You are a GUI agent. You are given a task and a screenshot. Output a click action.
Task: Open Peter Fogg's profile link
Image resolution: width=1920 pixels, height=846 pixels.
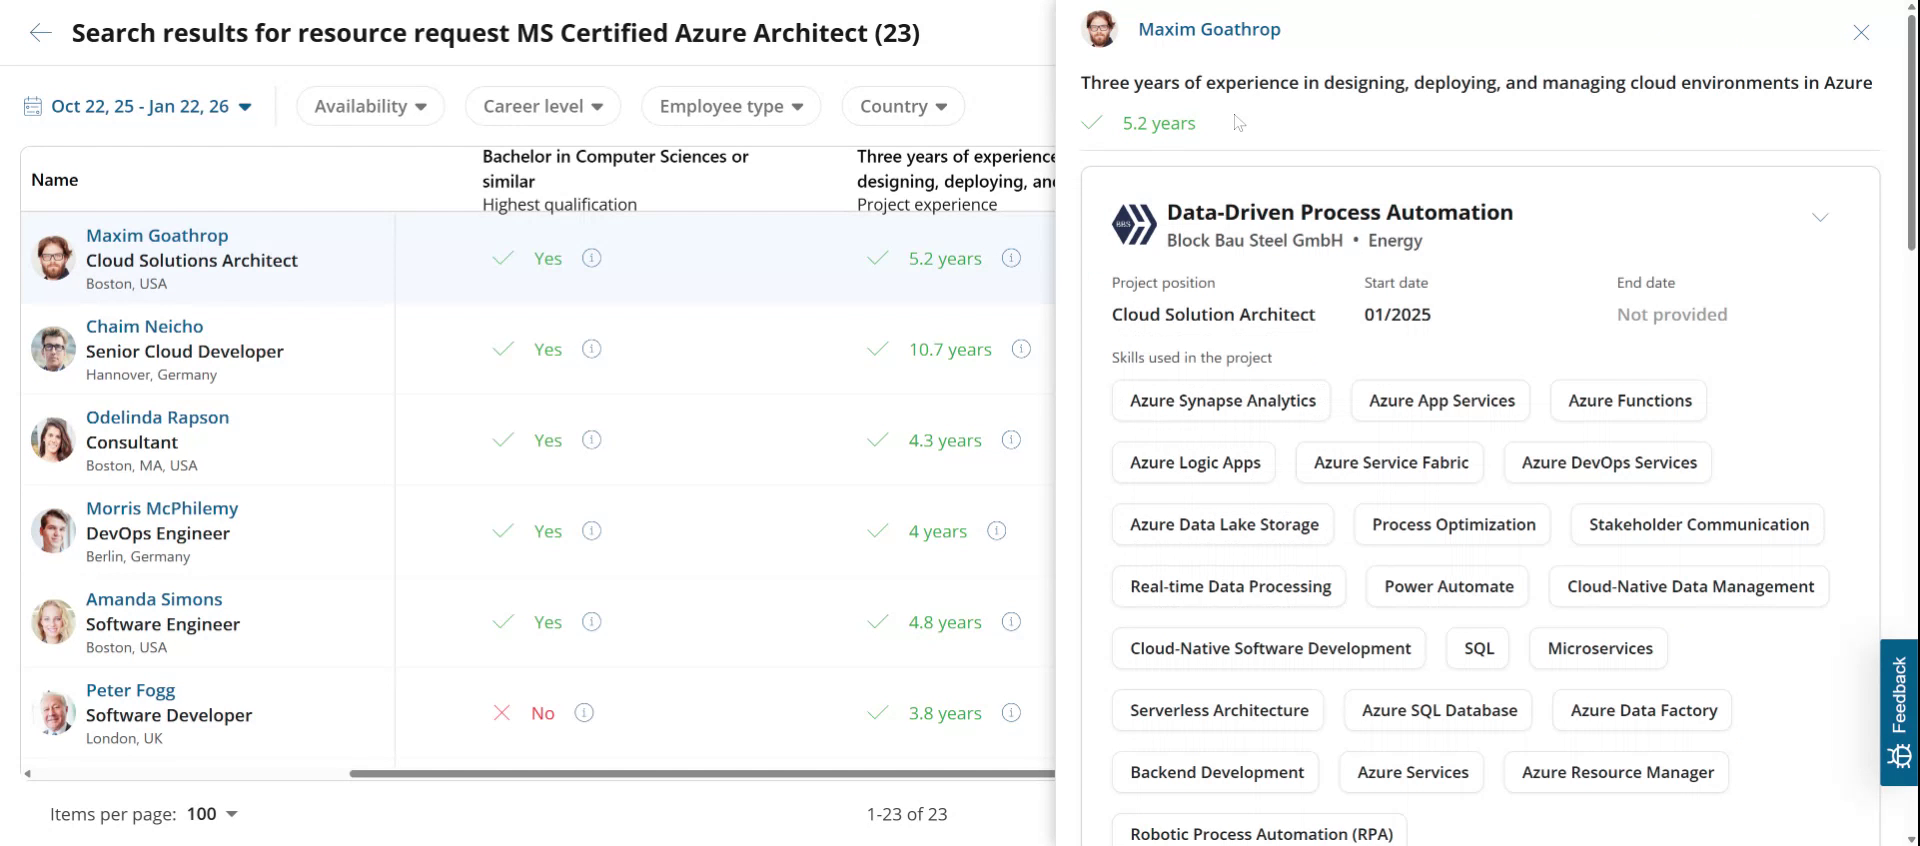(130, 690)
